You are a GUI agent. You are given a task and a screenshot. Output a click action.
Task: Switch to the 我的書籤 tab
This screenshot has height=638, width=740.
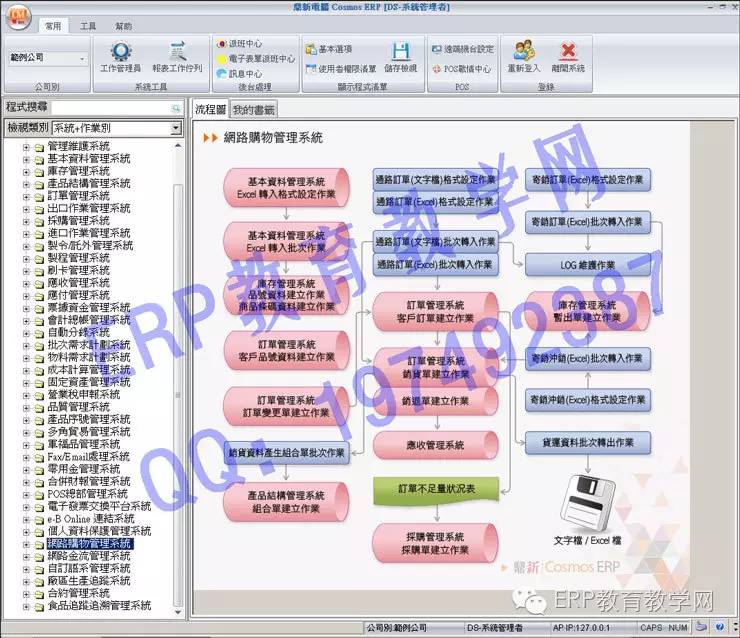pos(253,109)
